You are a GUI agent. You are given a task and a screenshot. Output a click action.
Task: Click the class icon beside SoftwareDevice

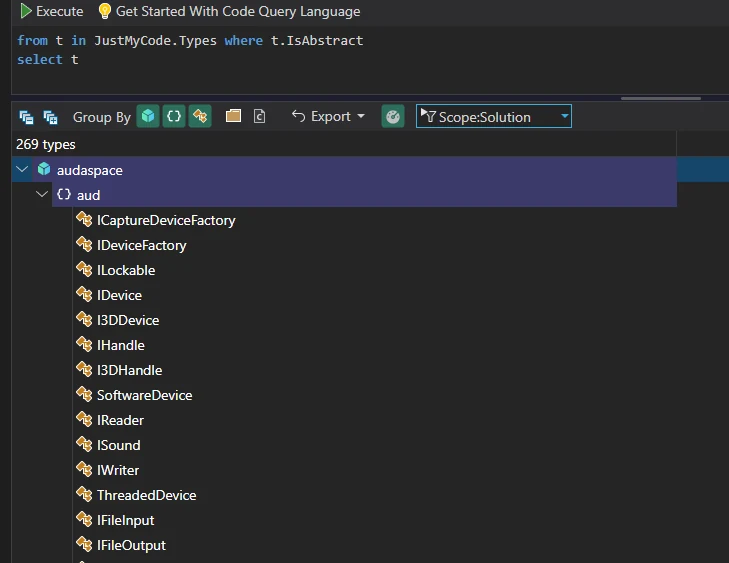pos(84,394)
